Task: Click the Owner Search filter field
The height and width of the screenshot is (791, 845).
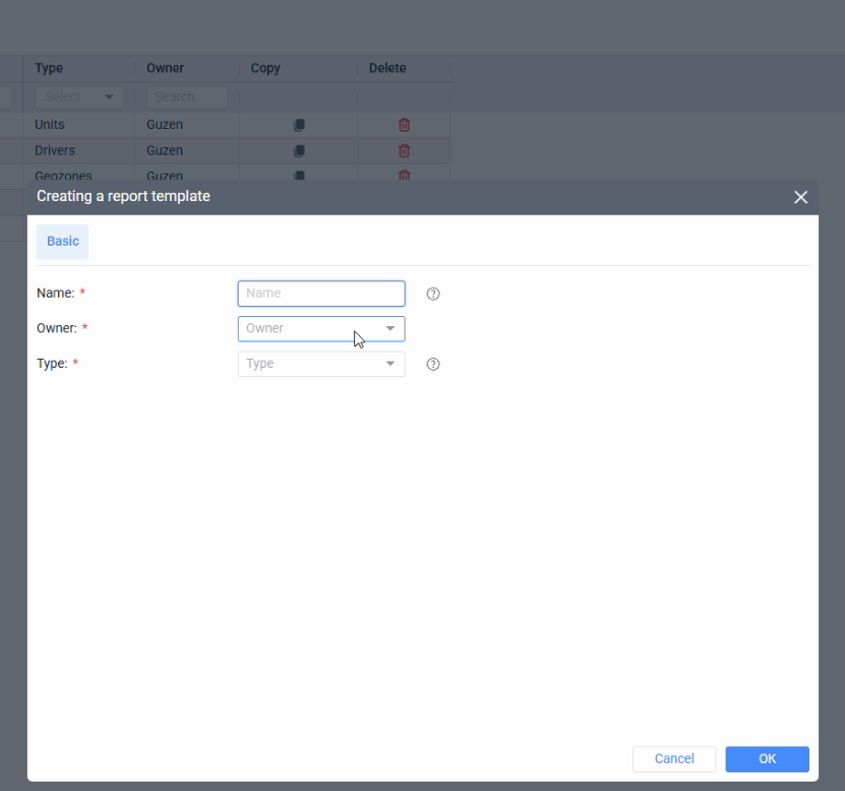Action: (187, 97)
